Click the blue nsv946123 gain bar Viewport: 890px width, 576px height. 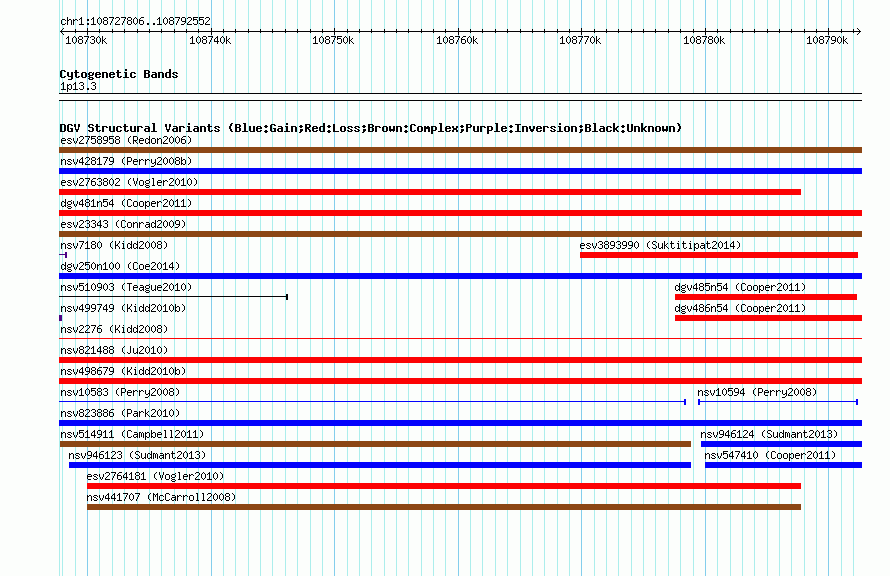point(380,465)
